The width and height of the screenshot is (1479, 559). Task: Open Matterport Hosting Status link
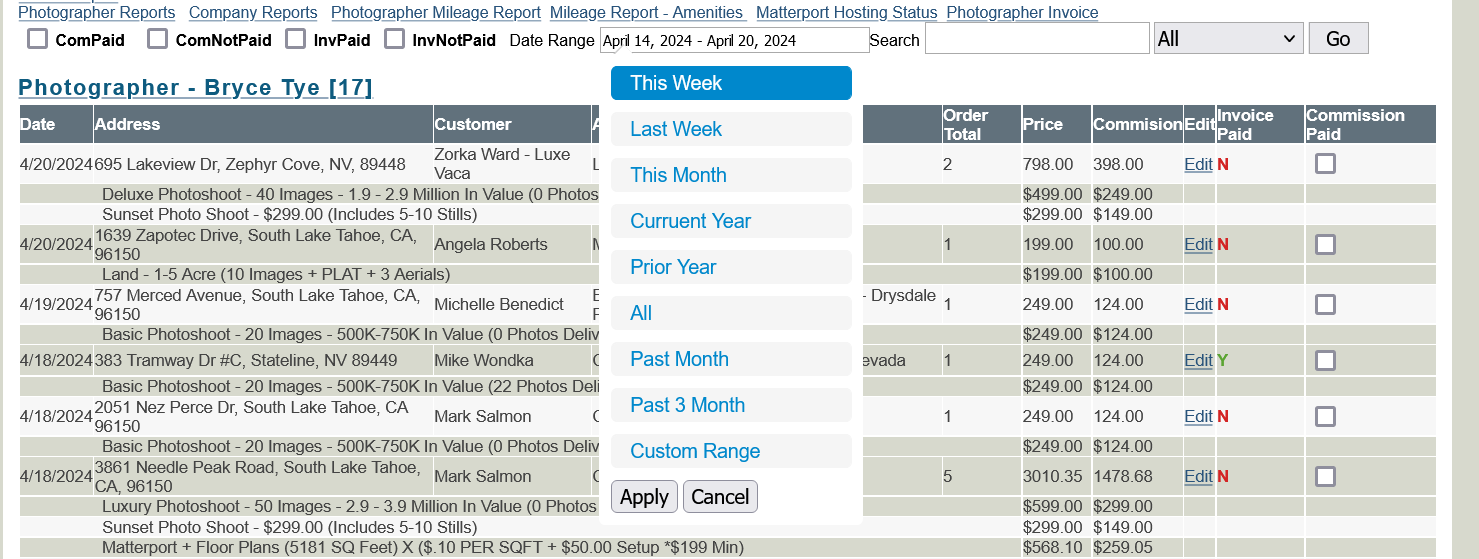tap(846, 13)
